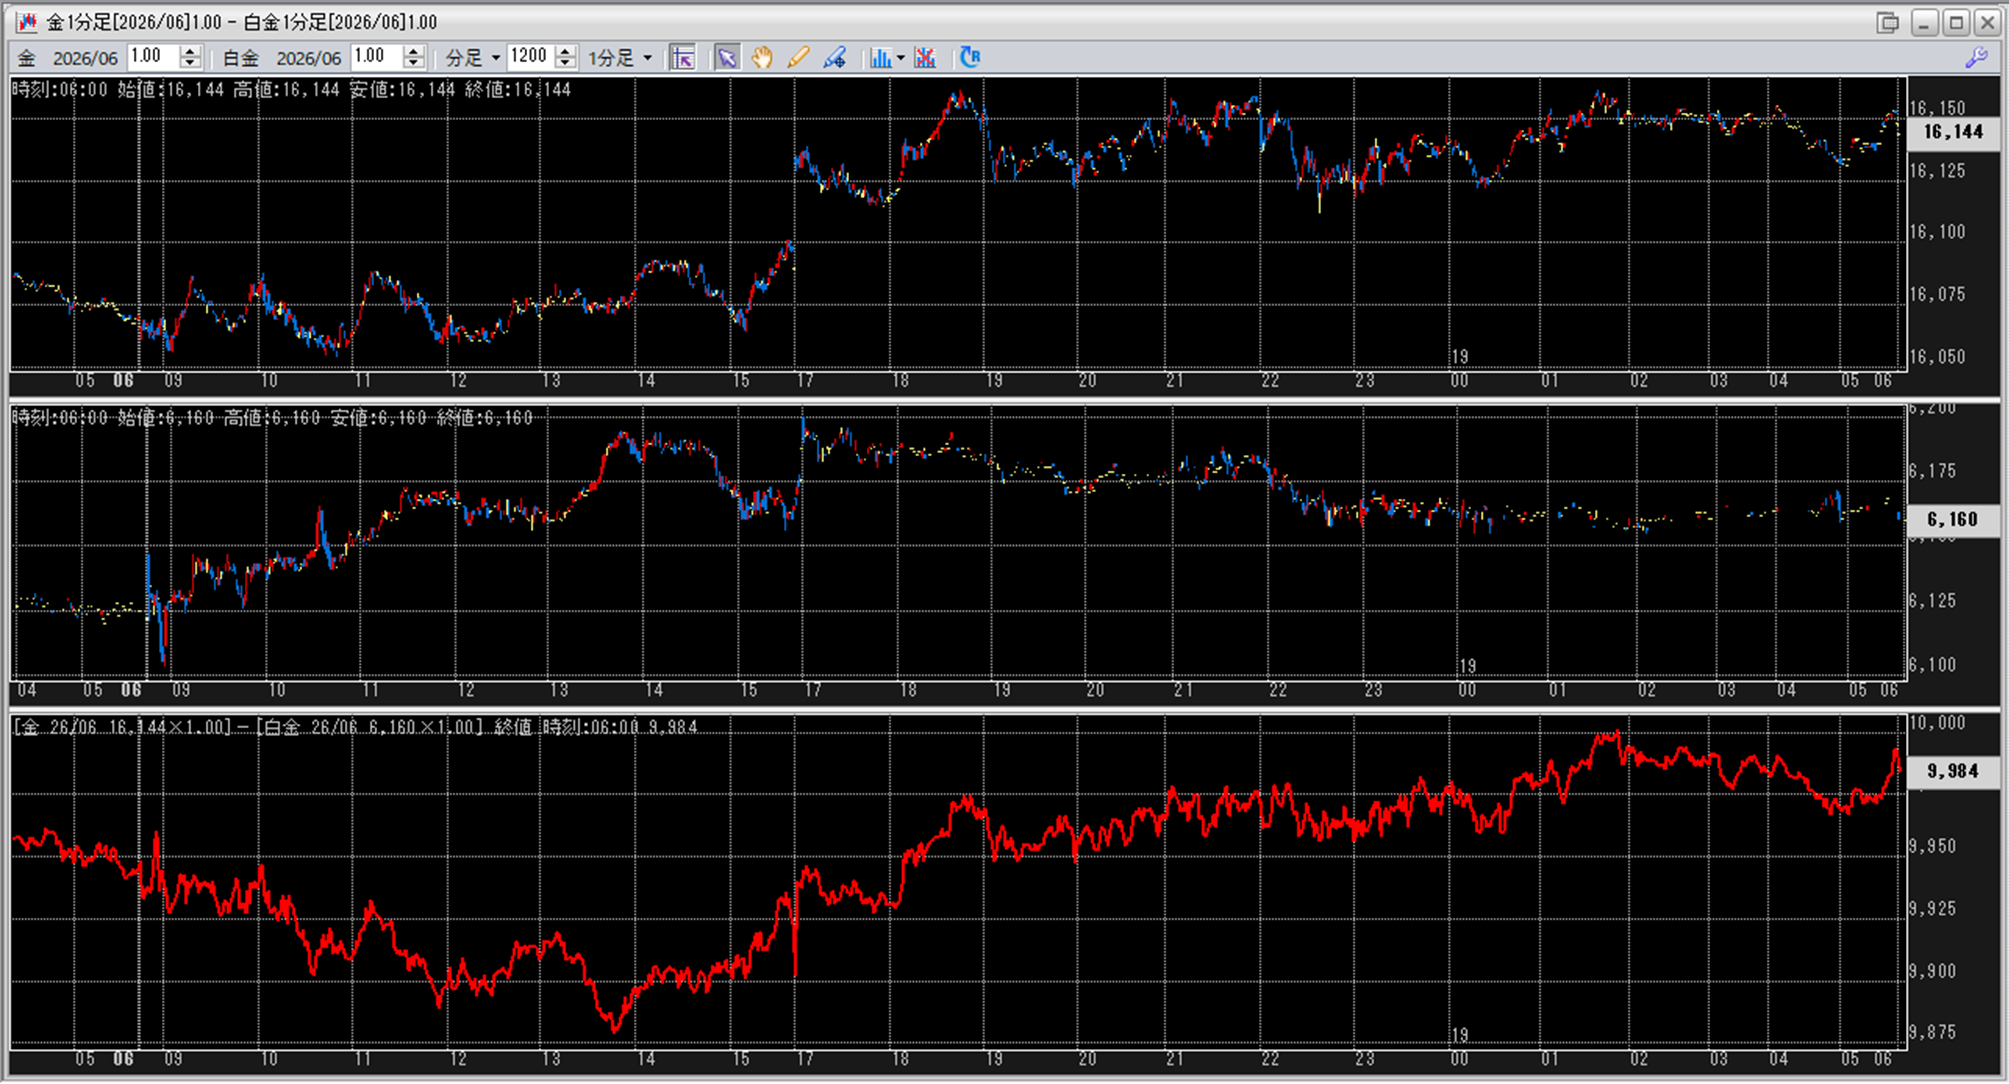Decrease the platinum multiplier 1.00 stepper
Viewport: 2009px width, 1084px height.
pos(413,64)
